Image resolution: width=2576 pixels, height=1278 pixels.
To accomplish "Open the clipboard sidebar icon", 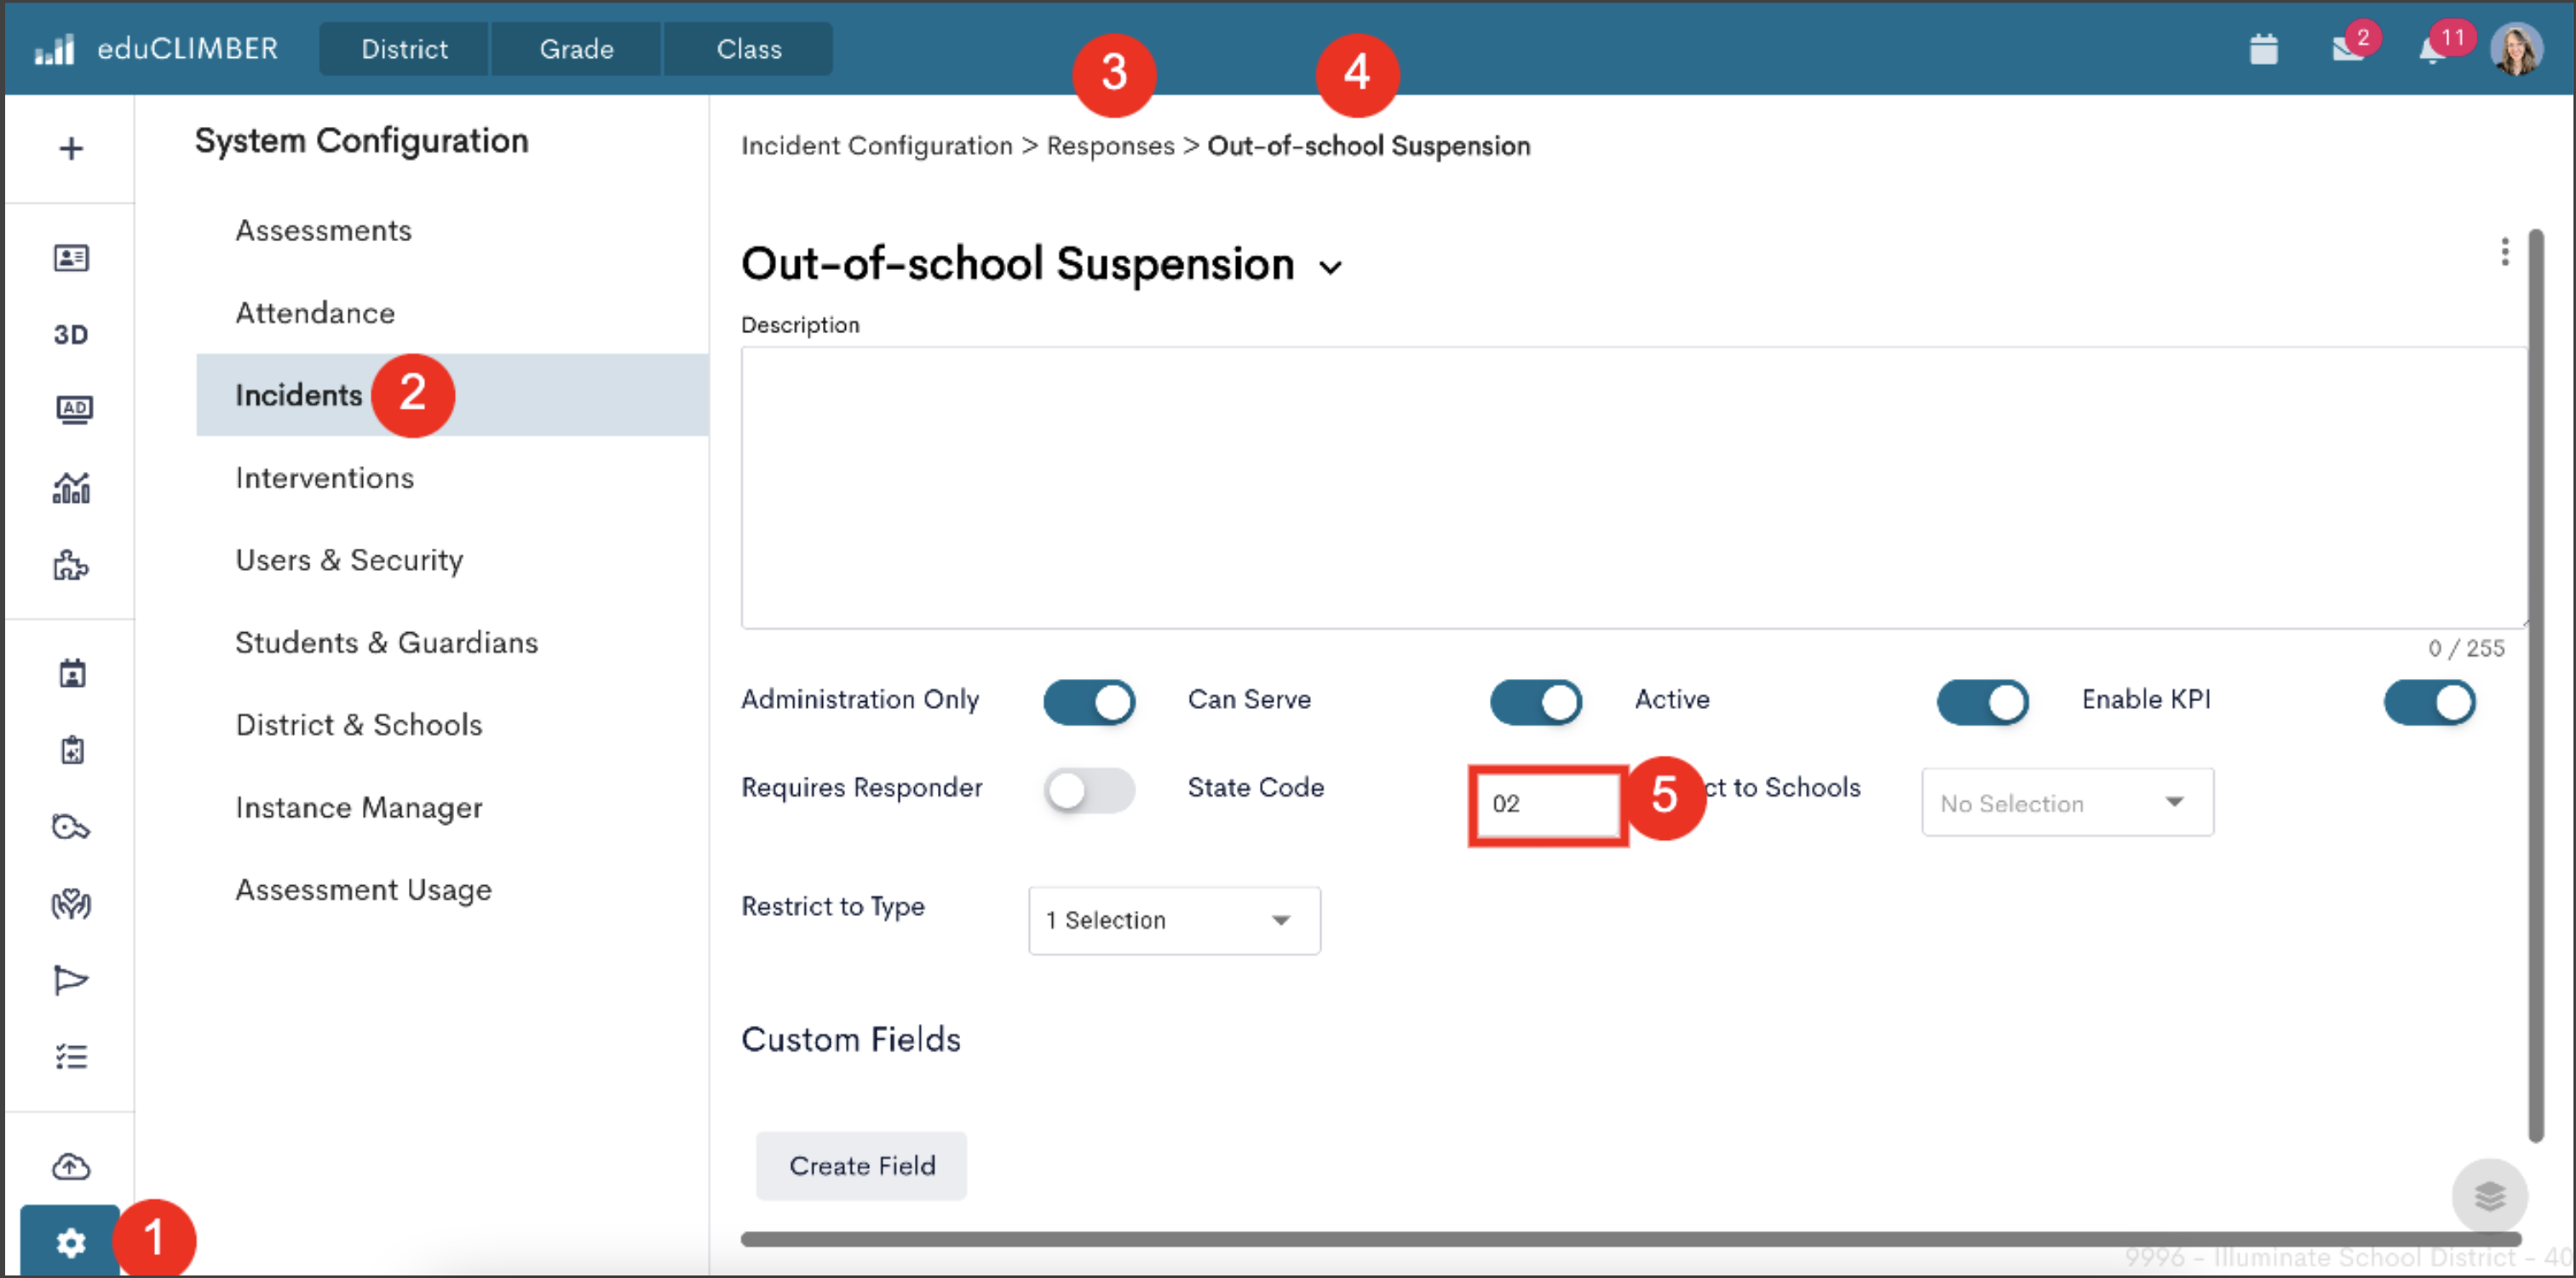I will [72, 749].
